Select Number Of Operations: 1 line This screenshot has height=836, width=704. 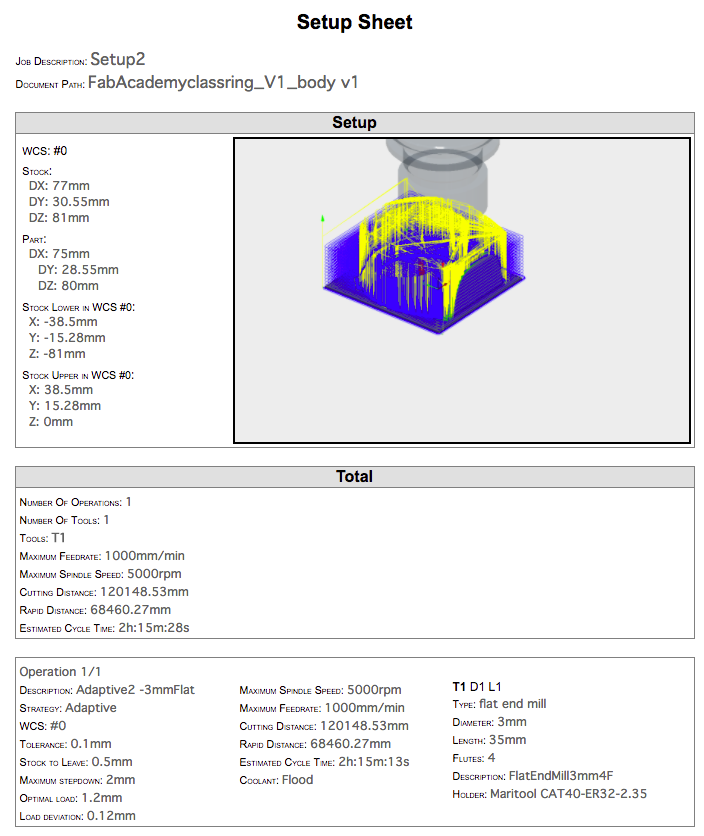[75, 502]
